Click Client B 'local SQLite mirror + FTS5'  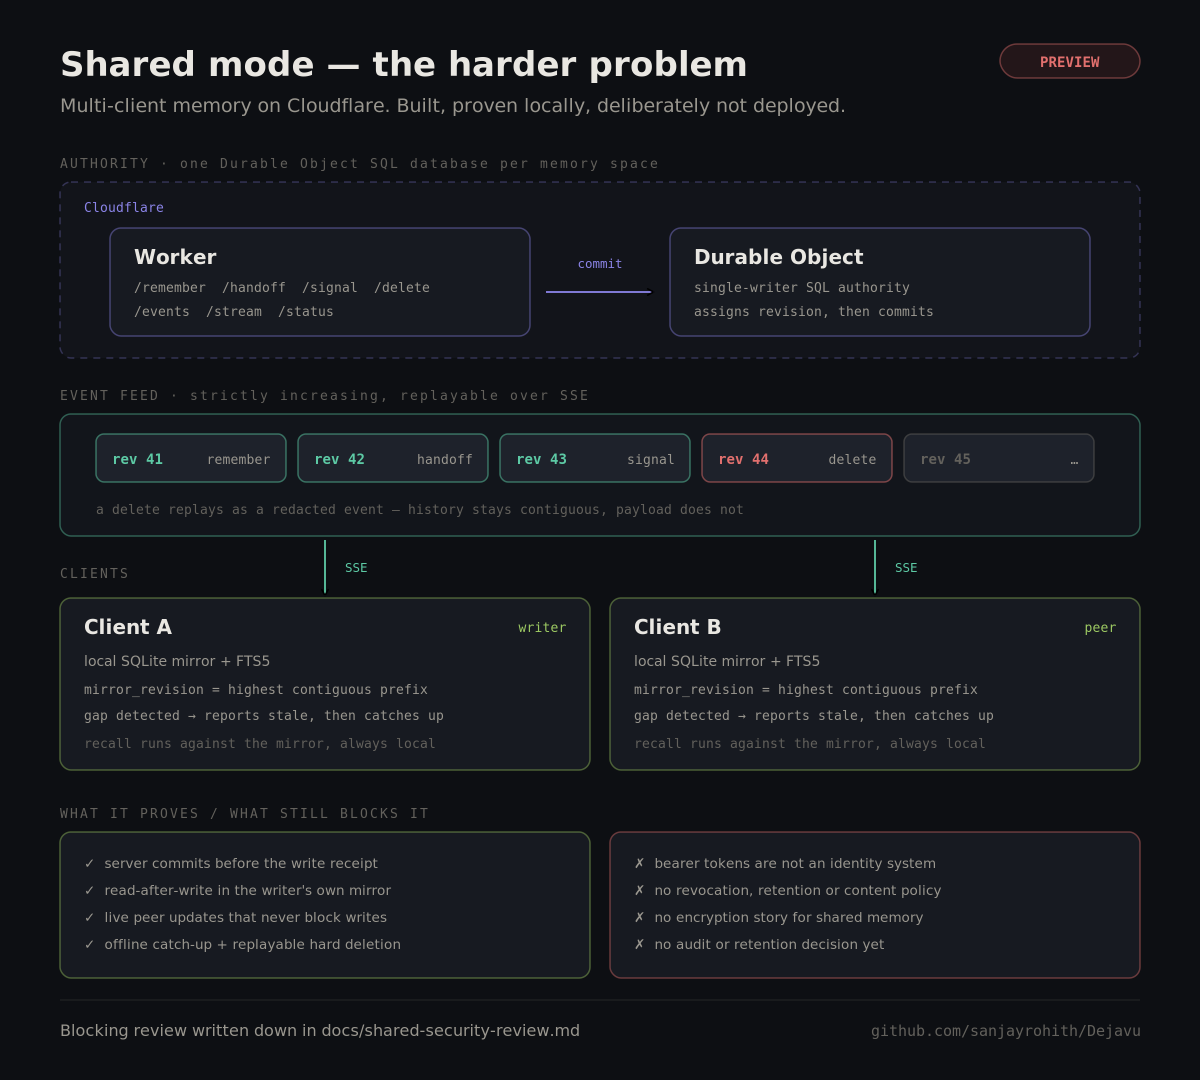tap(727, 661)
